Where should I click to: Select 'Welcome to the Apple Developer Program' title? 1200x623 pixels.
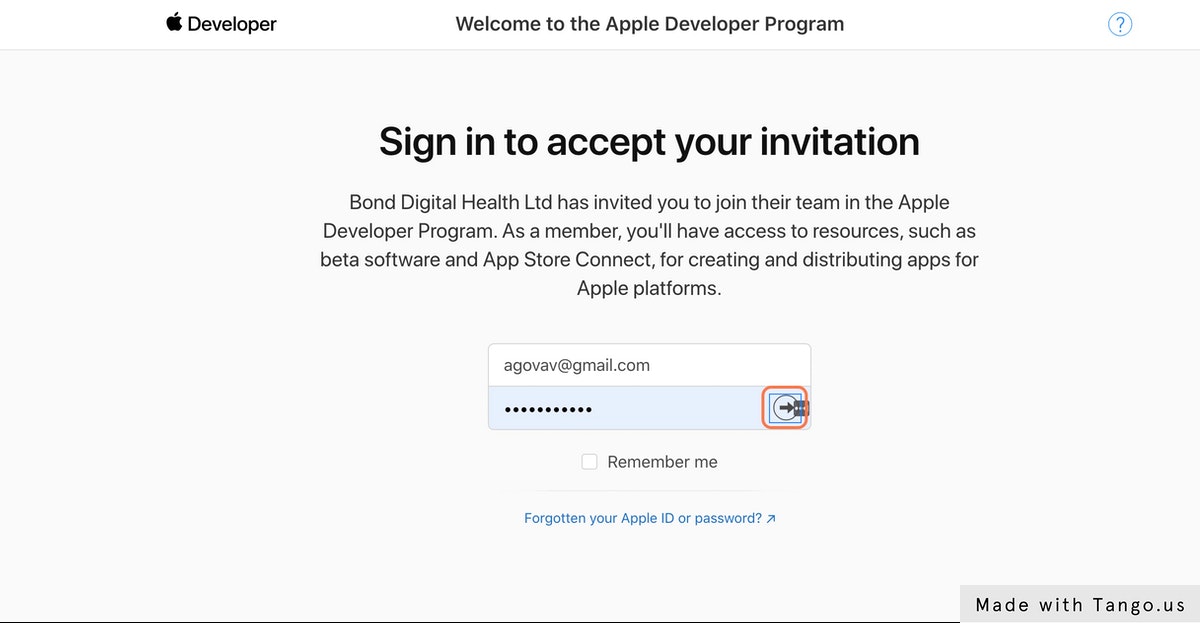650,24
